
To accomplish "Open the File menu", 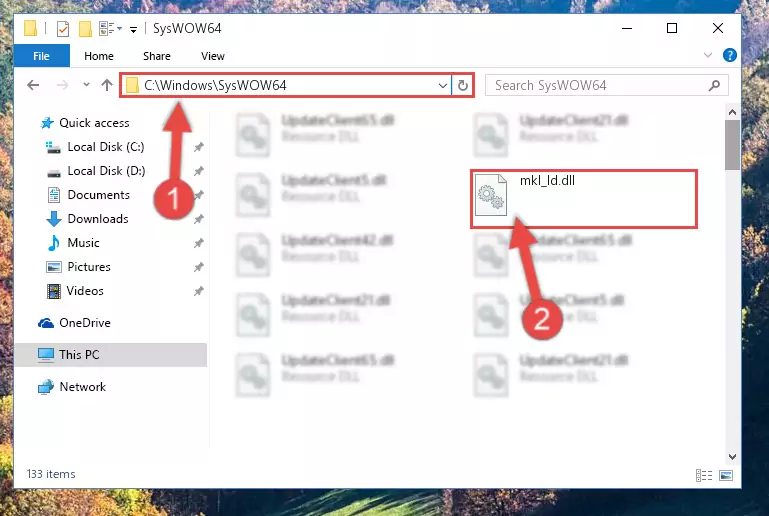I will (42, 56).
